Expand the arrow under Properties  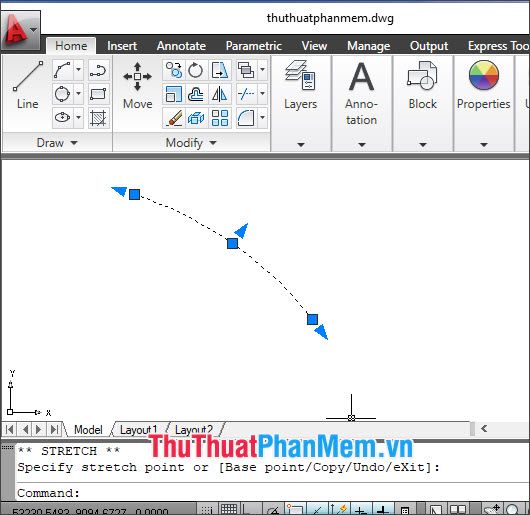[x=484, y=145]
